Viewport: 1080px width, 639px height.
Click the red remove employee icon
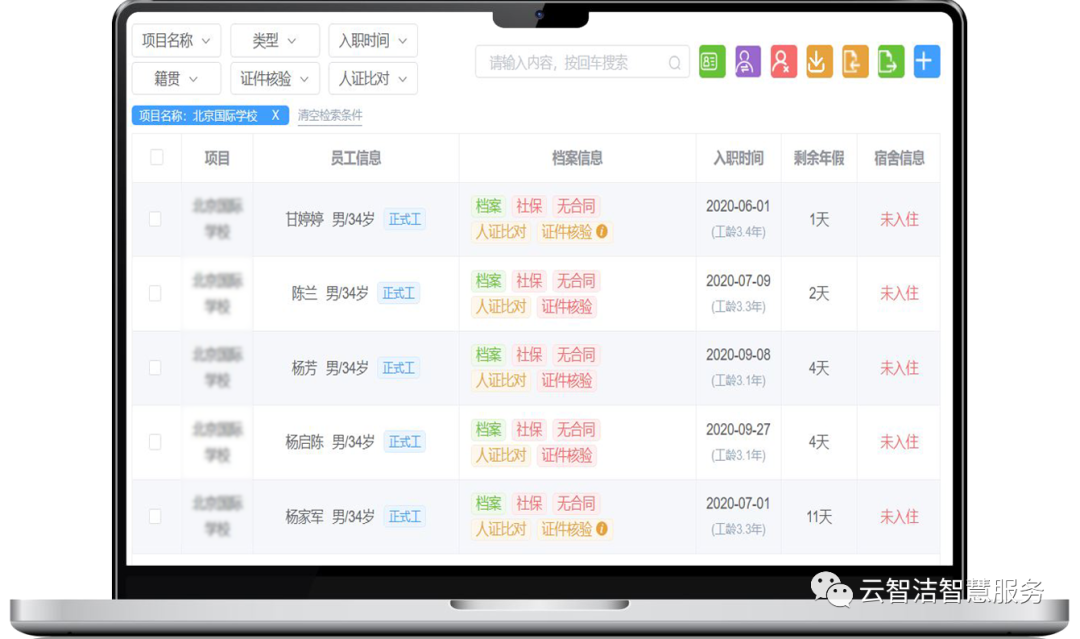click(x=783, y=62)
